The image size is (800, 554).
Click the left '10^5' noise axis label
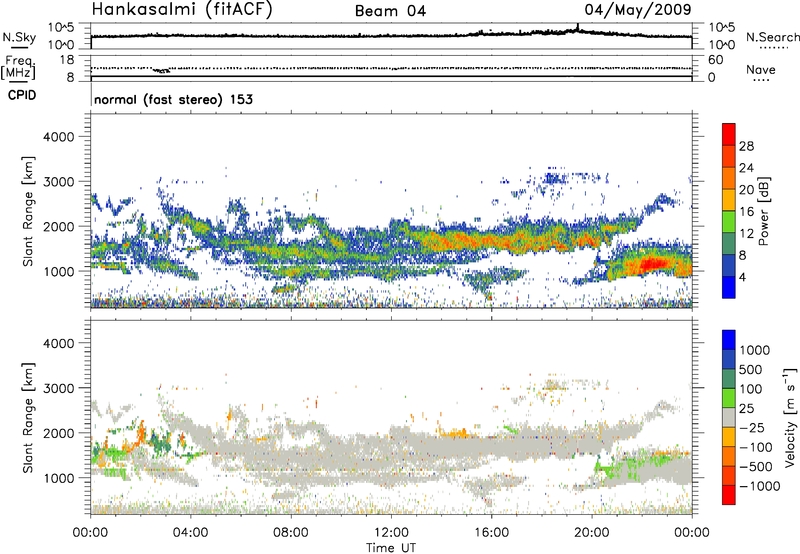[x=61, y=27]
